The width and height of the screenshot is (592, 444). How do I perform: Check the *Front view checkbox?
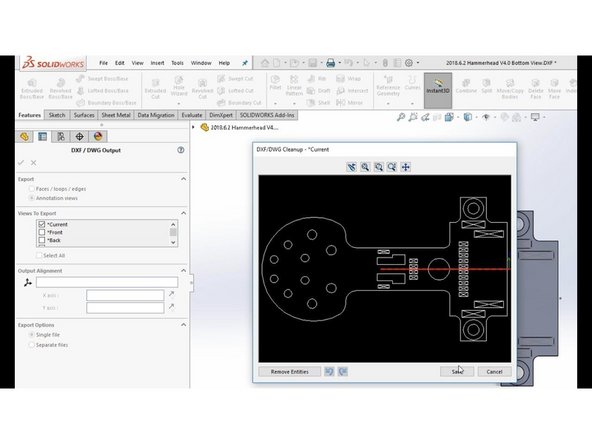pos(42,232)
